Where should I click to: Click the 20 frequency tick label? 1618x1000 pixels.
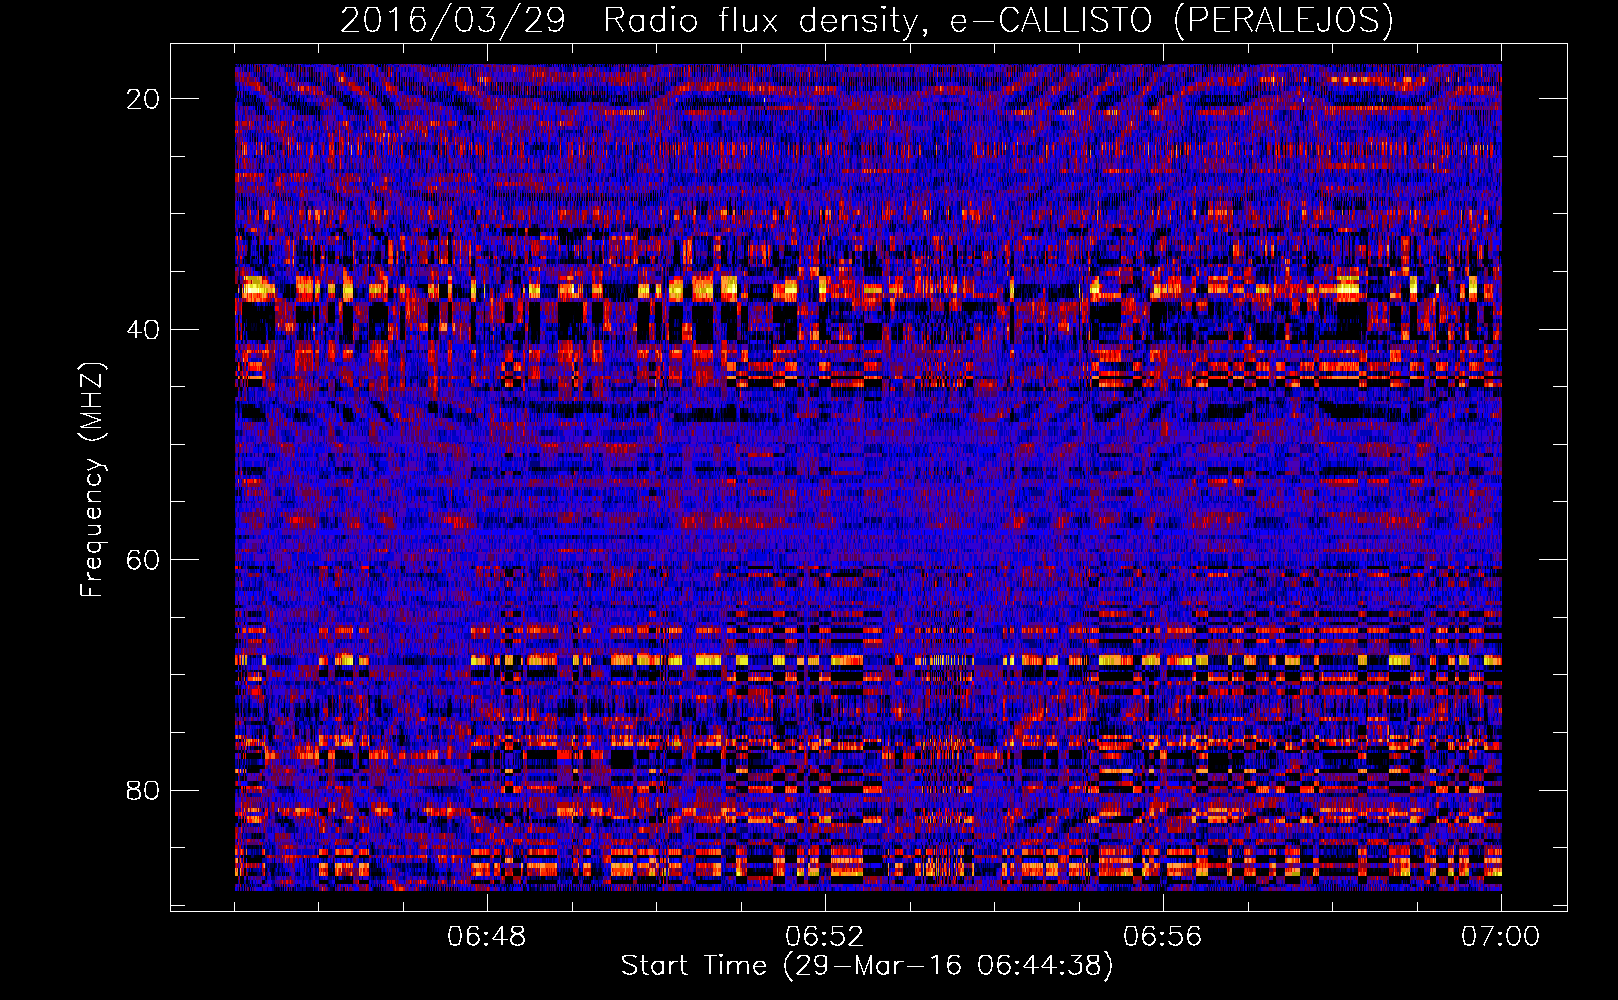coord(143,99)
